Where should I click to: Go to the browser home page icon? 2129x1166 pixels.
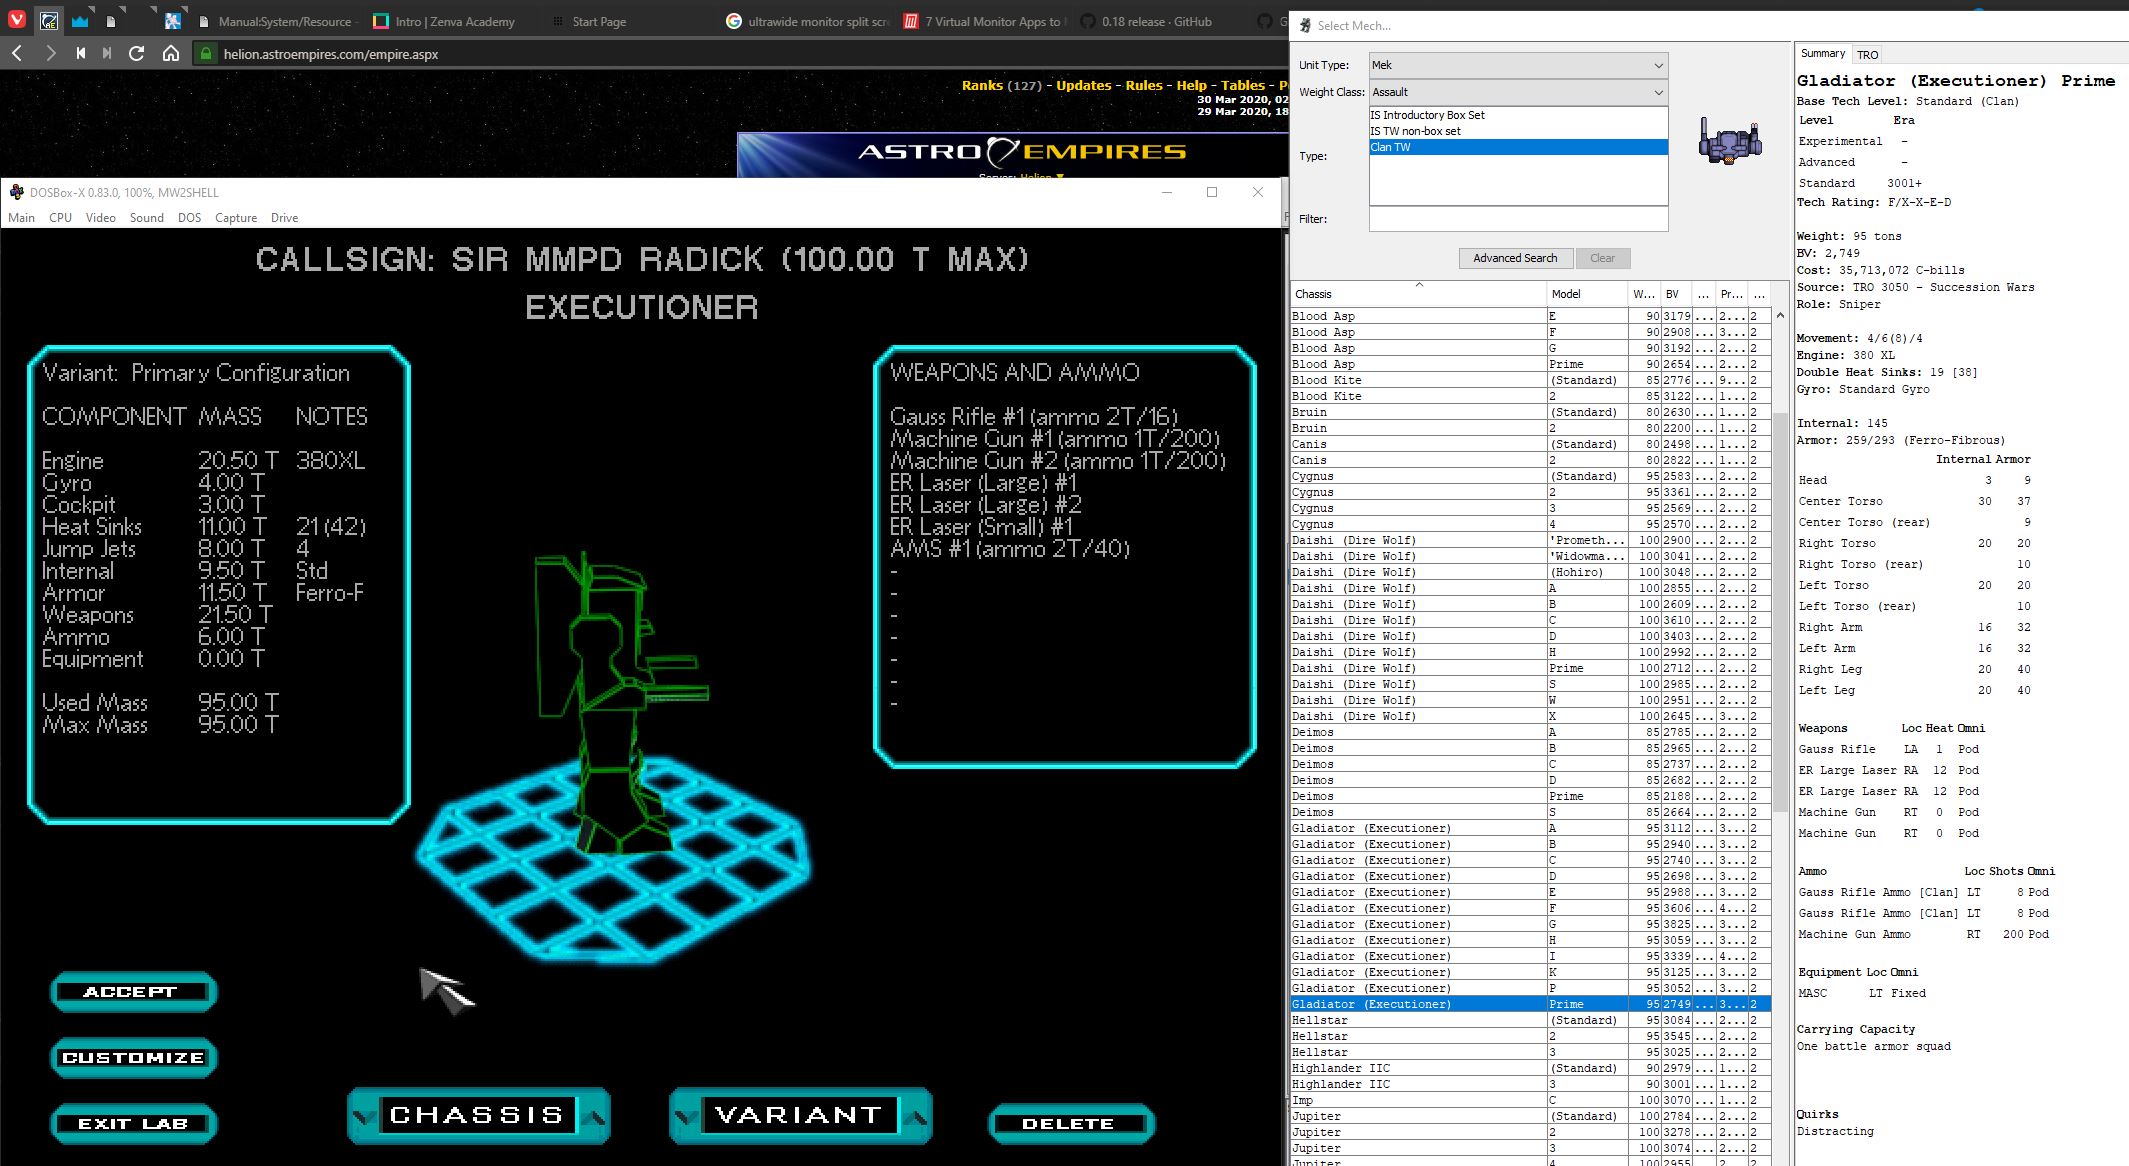pyautogui.click(x=171, y=53)
